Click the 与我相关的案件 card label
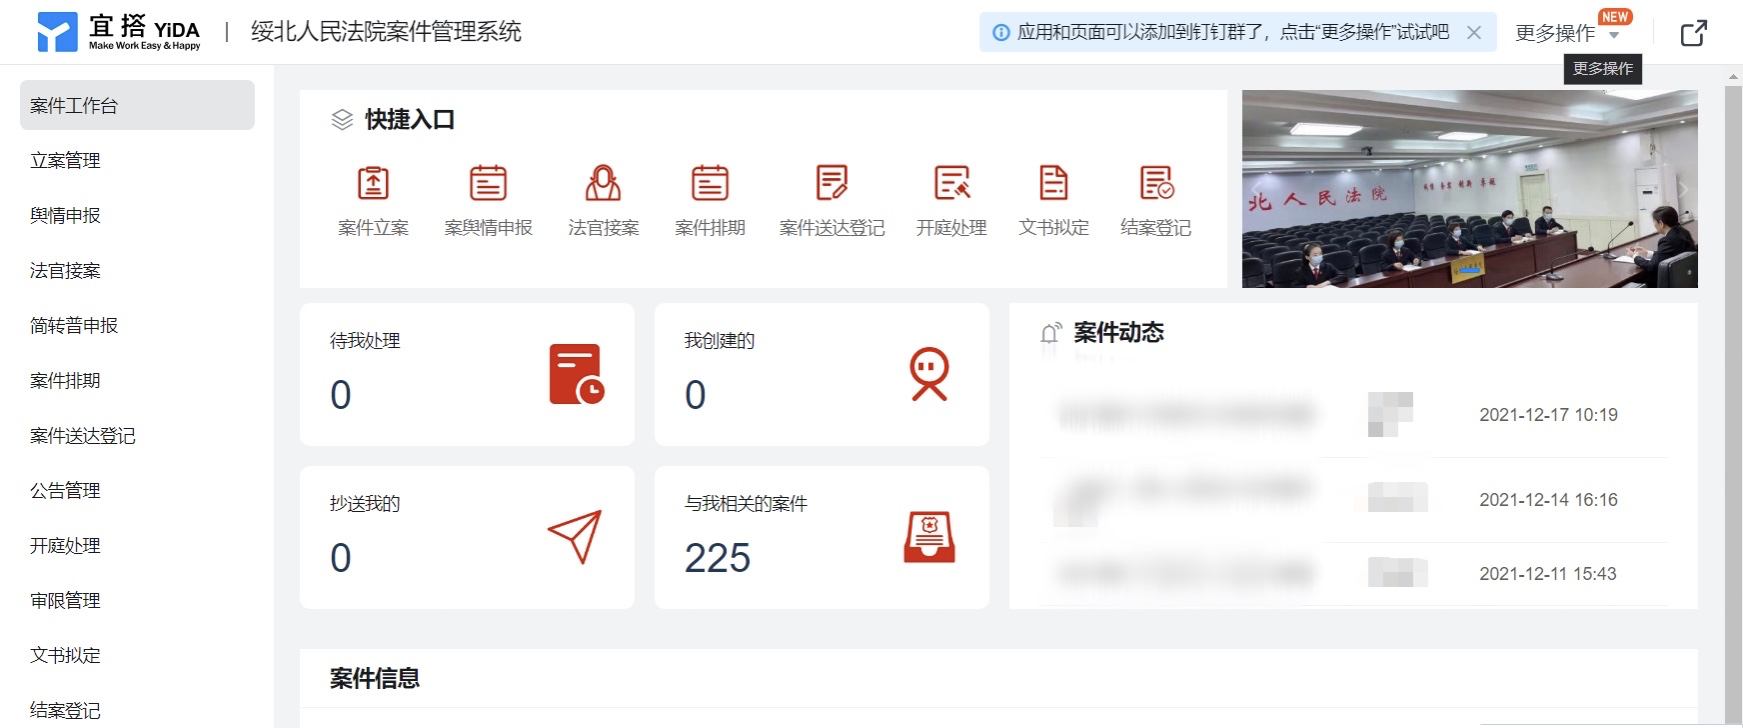 point(745,504)
